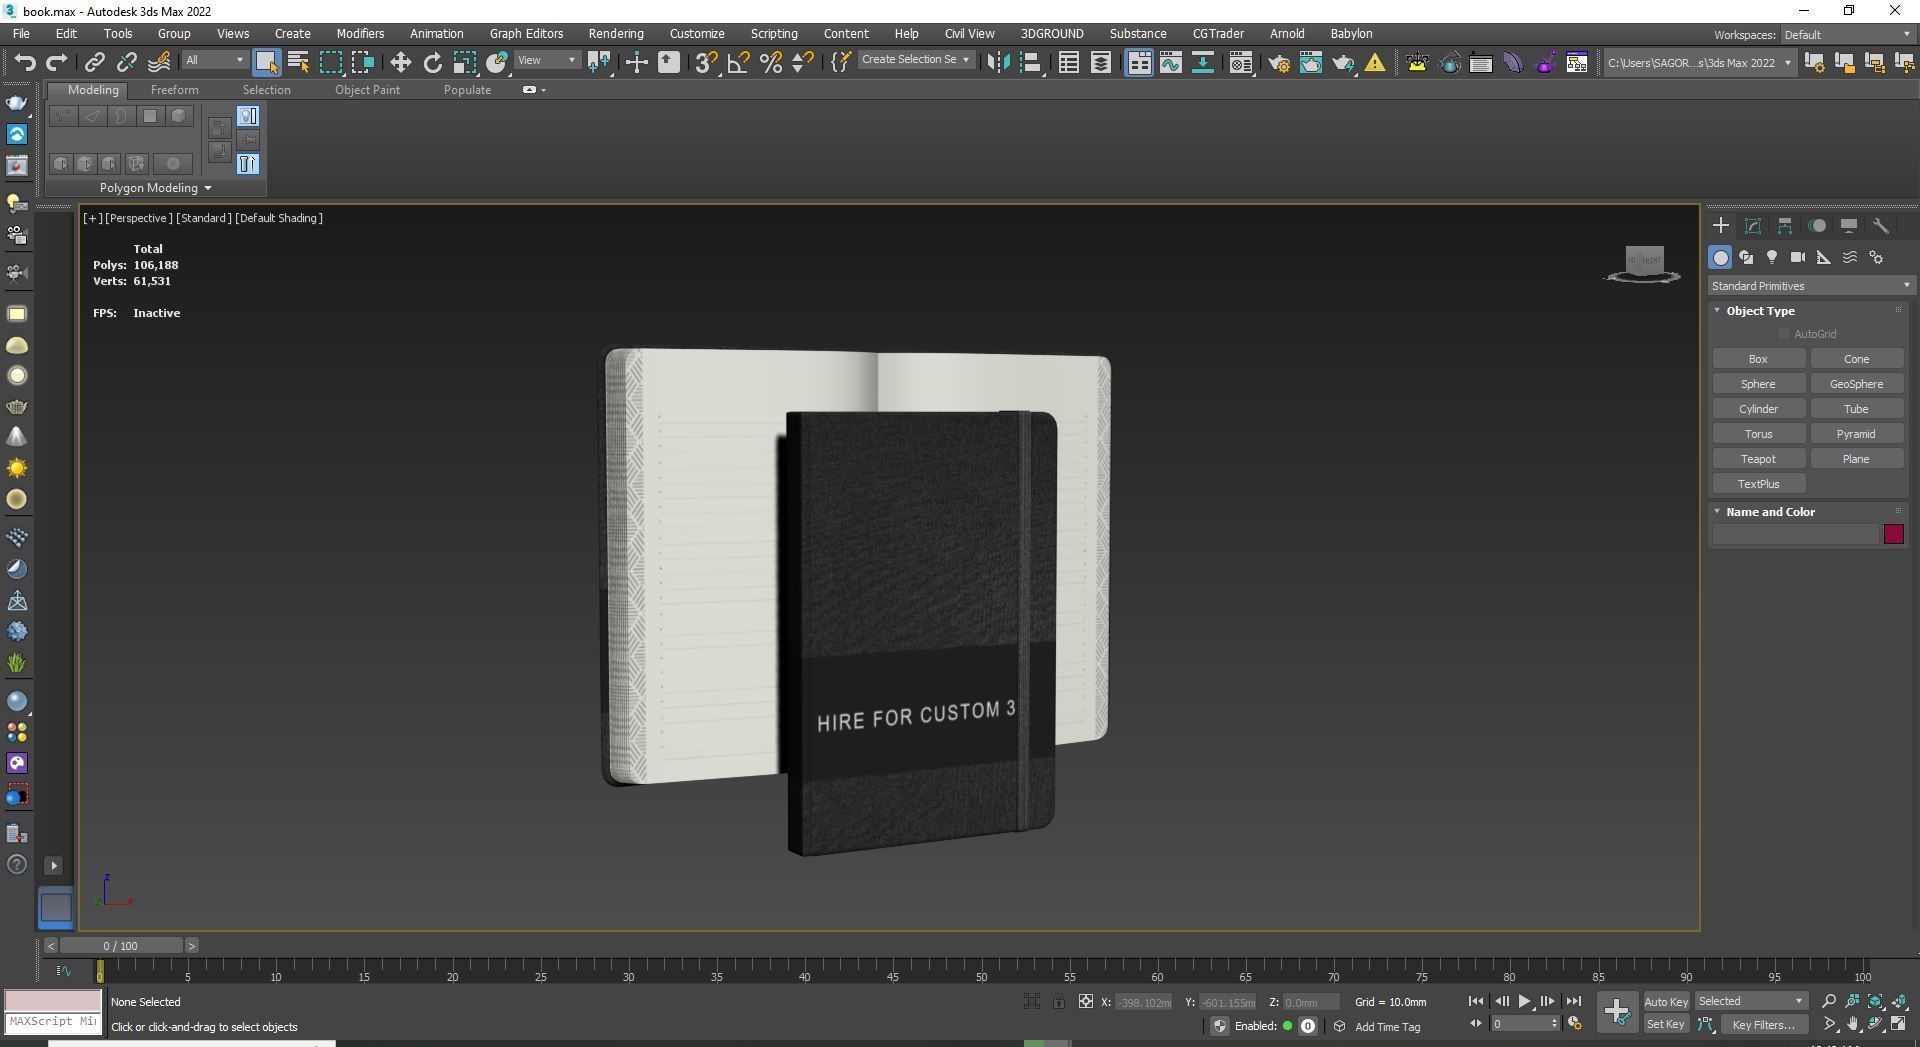Activate Select Object tool

(266, 62)
